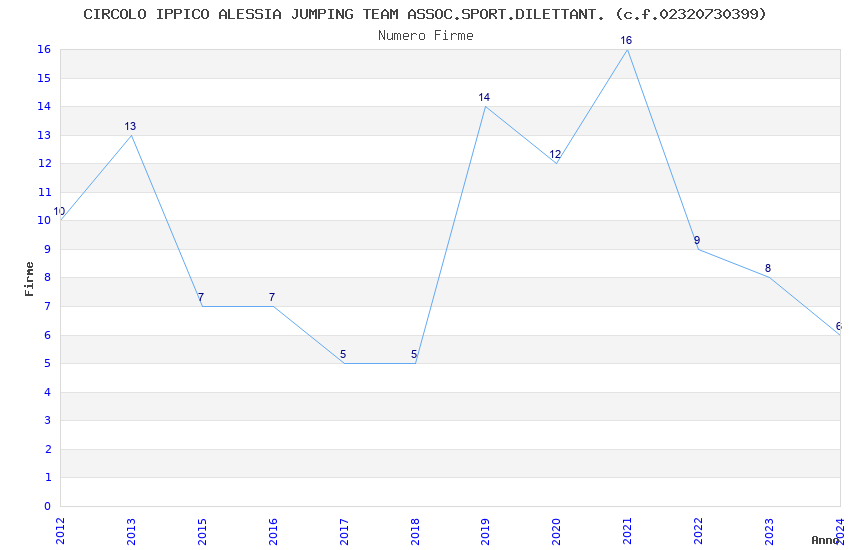This screenshot has height=550, width=850.
Task: Click x-axis year label 2020
Action: point(557,531)
